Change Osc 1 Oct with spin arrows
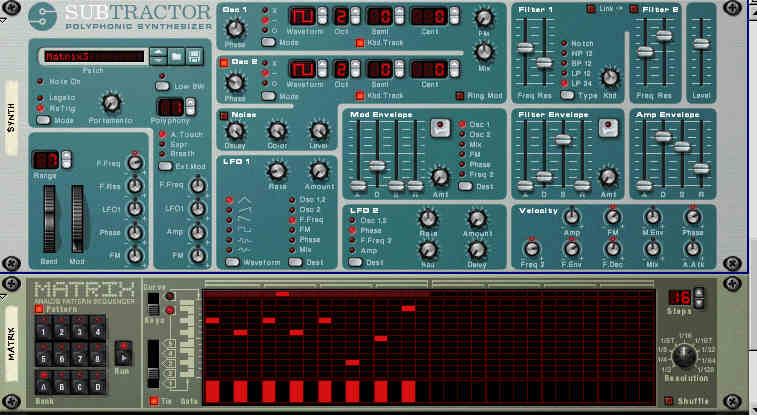 click(x=355, y=16)
